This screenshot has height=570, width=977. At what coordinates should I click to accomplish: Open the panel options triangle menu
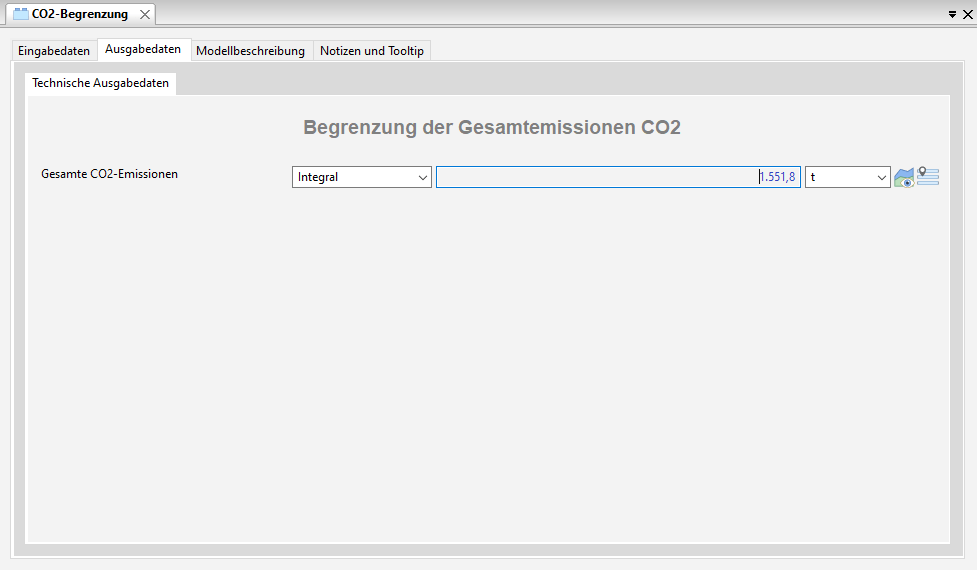click(x=952, y=15)
